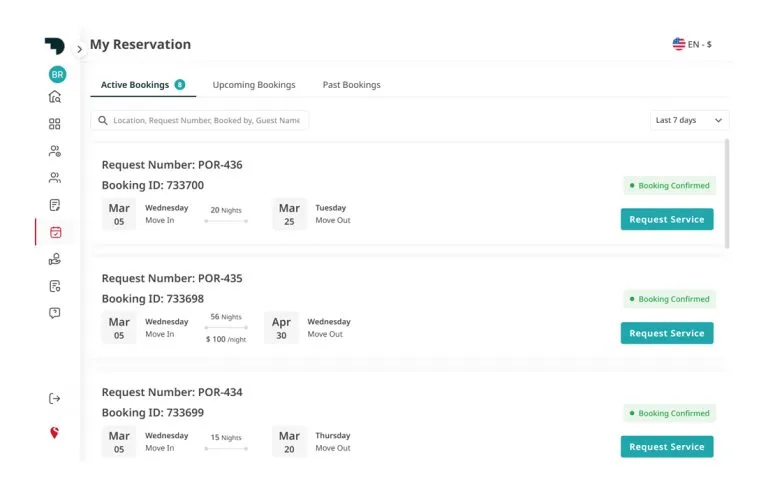
Task: Switch to the Active Bookings tab
Action: coord(143,85)
